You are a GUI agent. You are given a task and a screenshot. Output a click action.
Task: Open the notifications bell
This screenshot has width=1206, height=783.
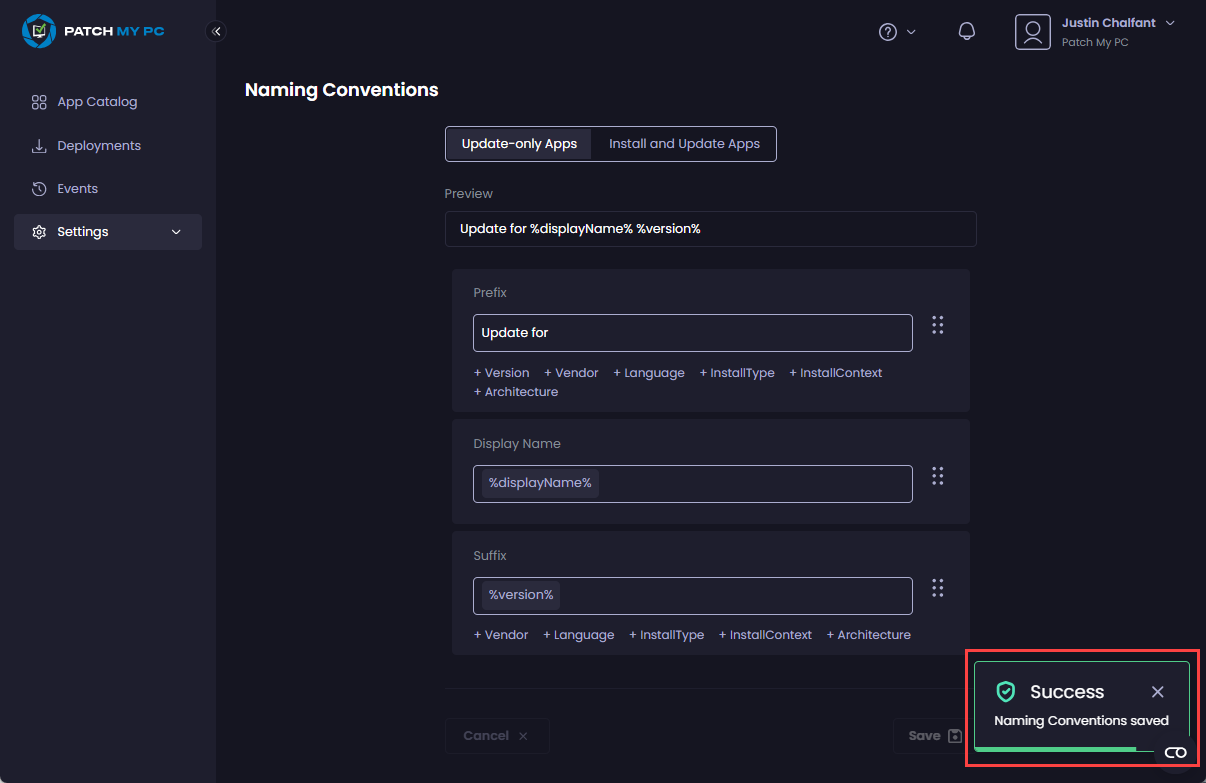(x=966, y=31)
